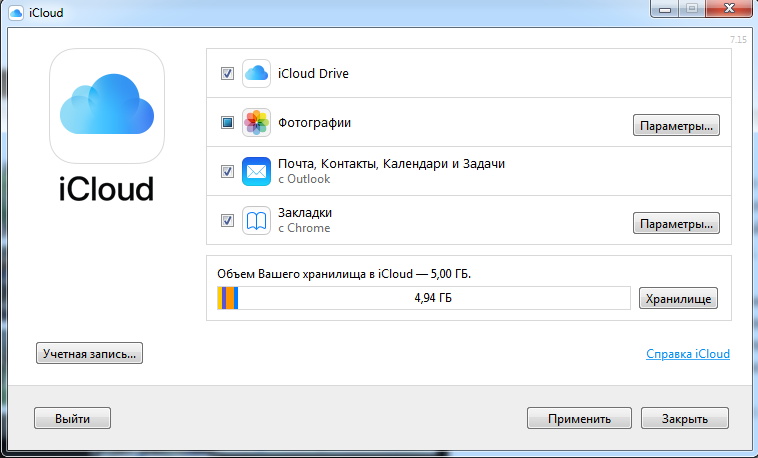Toggle the Фотографии checkbox

[227, 122]
